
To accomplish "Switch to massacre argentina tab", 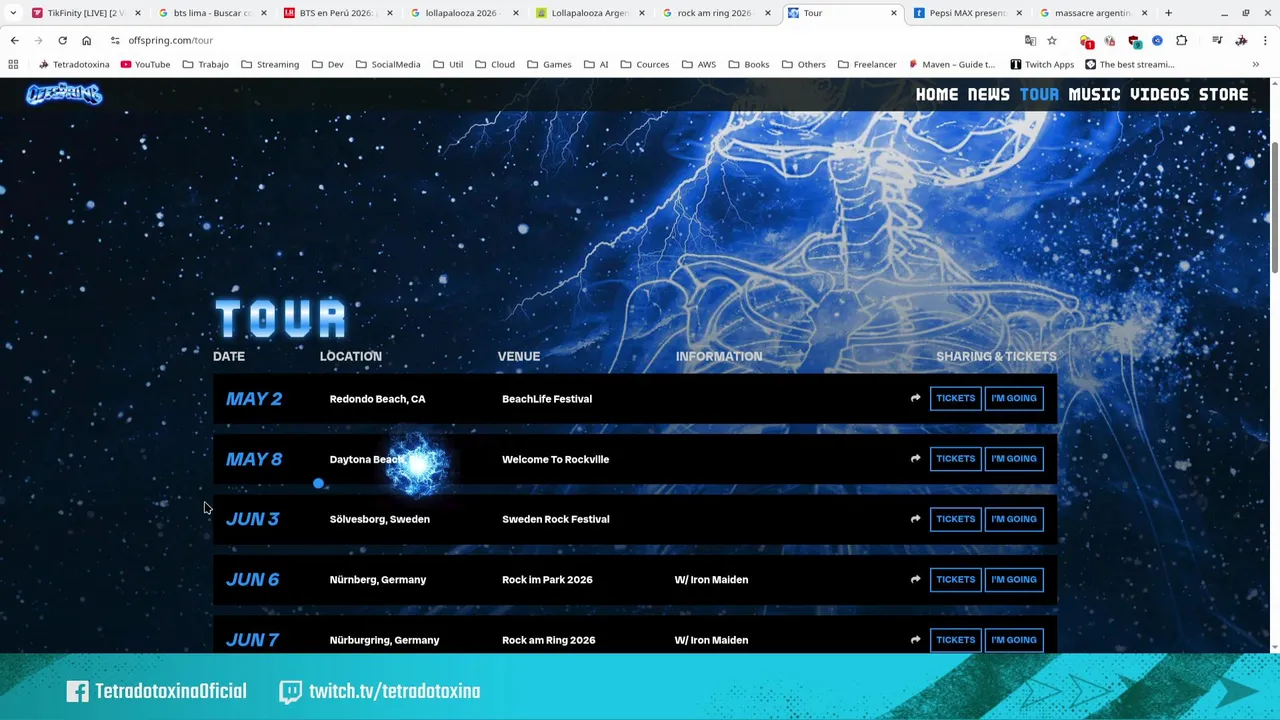I will [x=1092, y=13].
